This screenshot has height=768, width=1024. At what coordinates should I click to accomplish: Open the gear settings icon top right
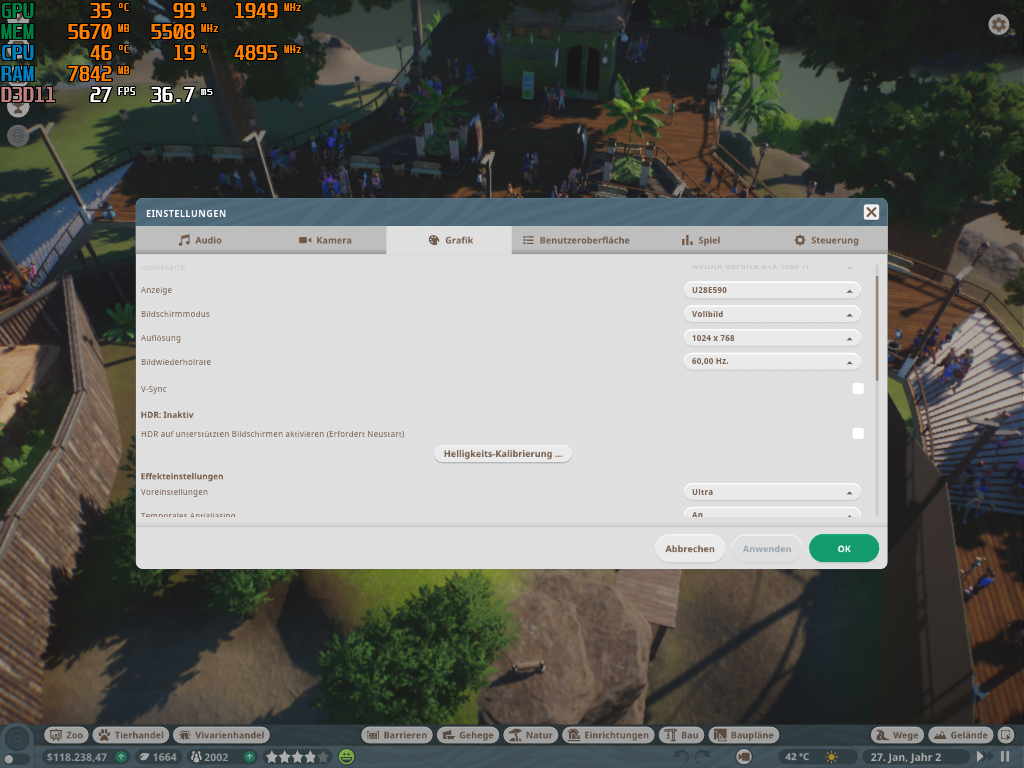pyautogui.click(x=999, y=25)
